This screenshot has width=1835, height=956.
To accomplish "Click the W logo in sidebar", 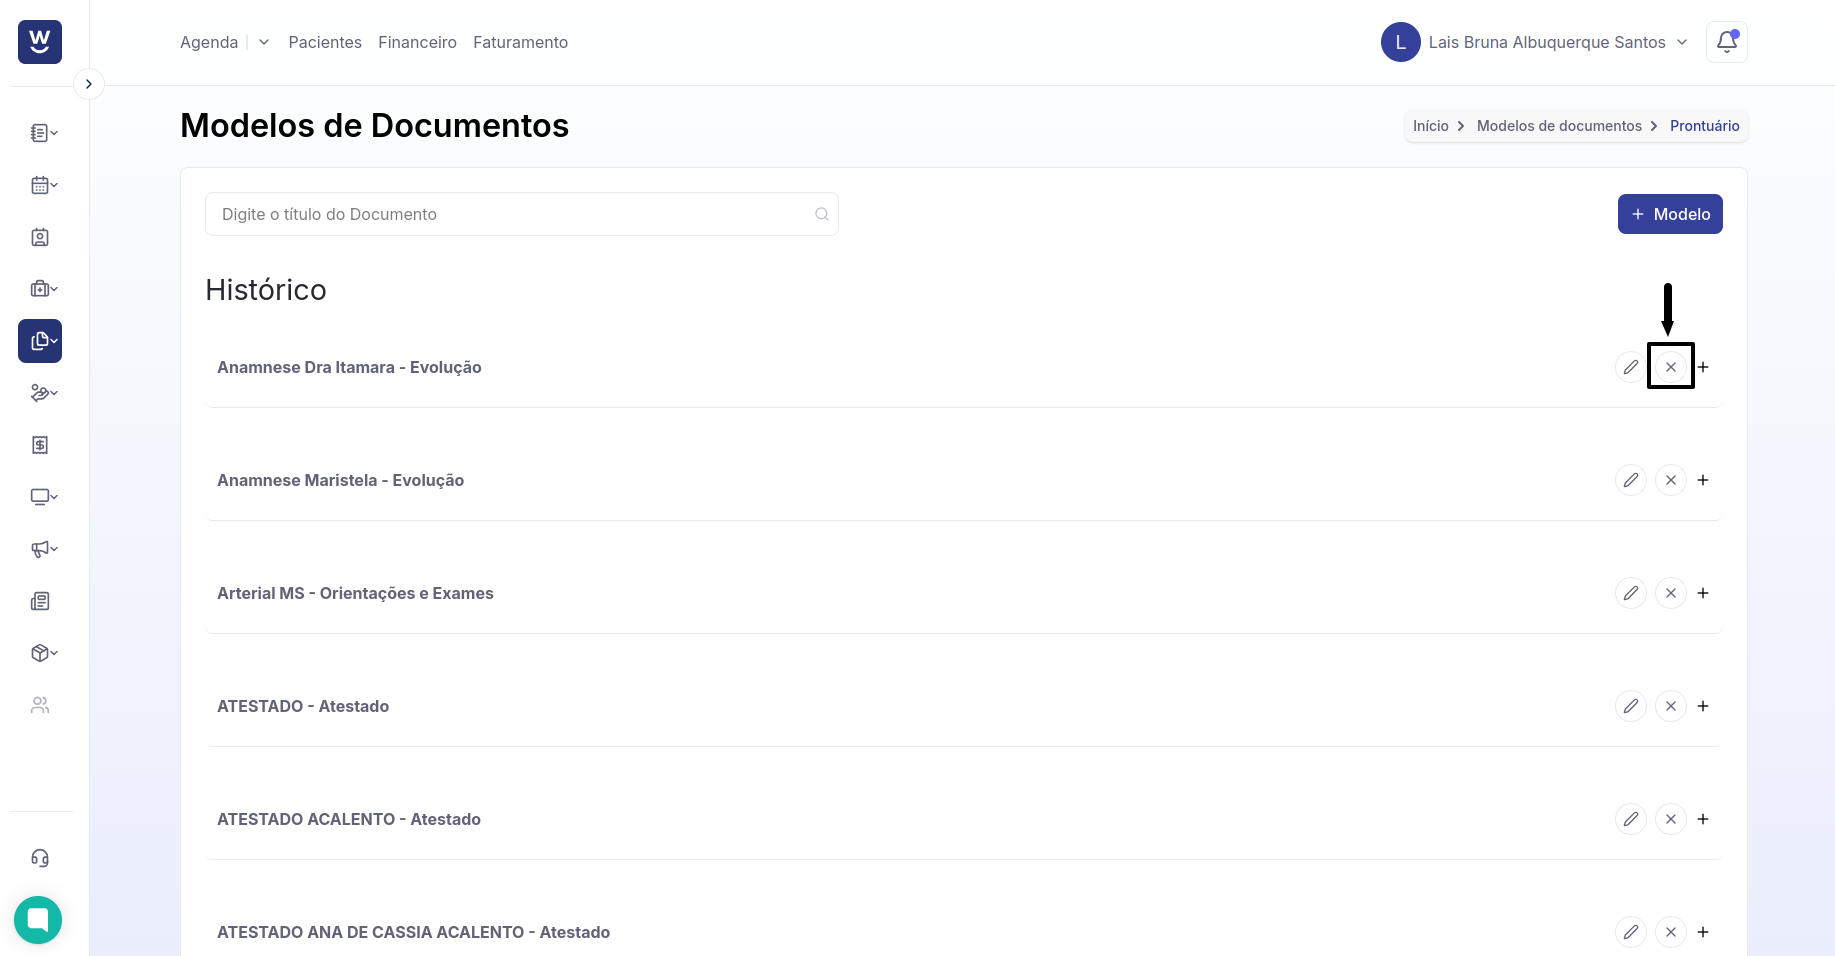I will pyautogui.click(x=40, y=42).
